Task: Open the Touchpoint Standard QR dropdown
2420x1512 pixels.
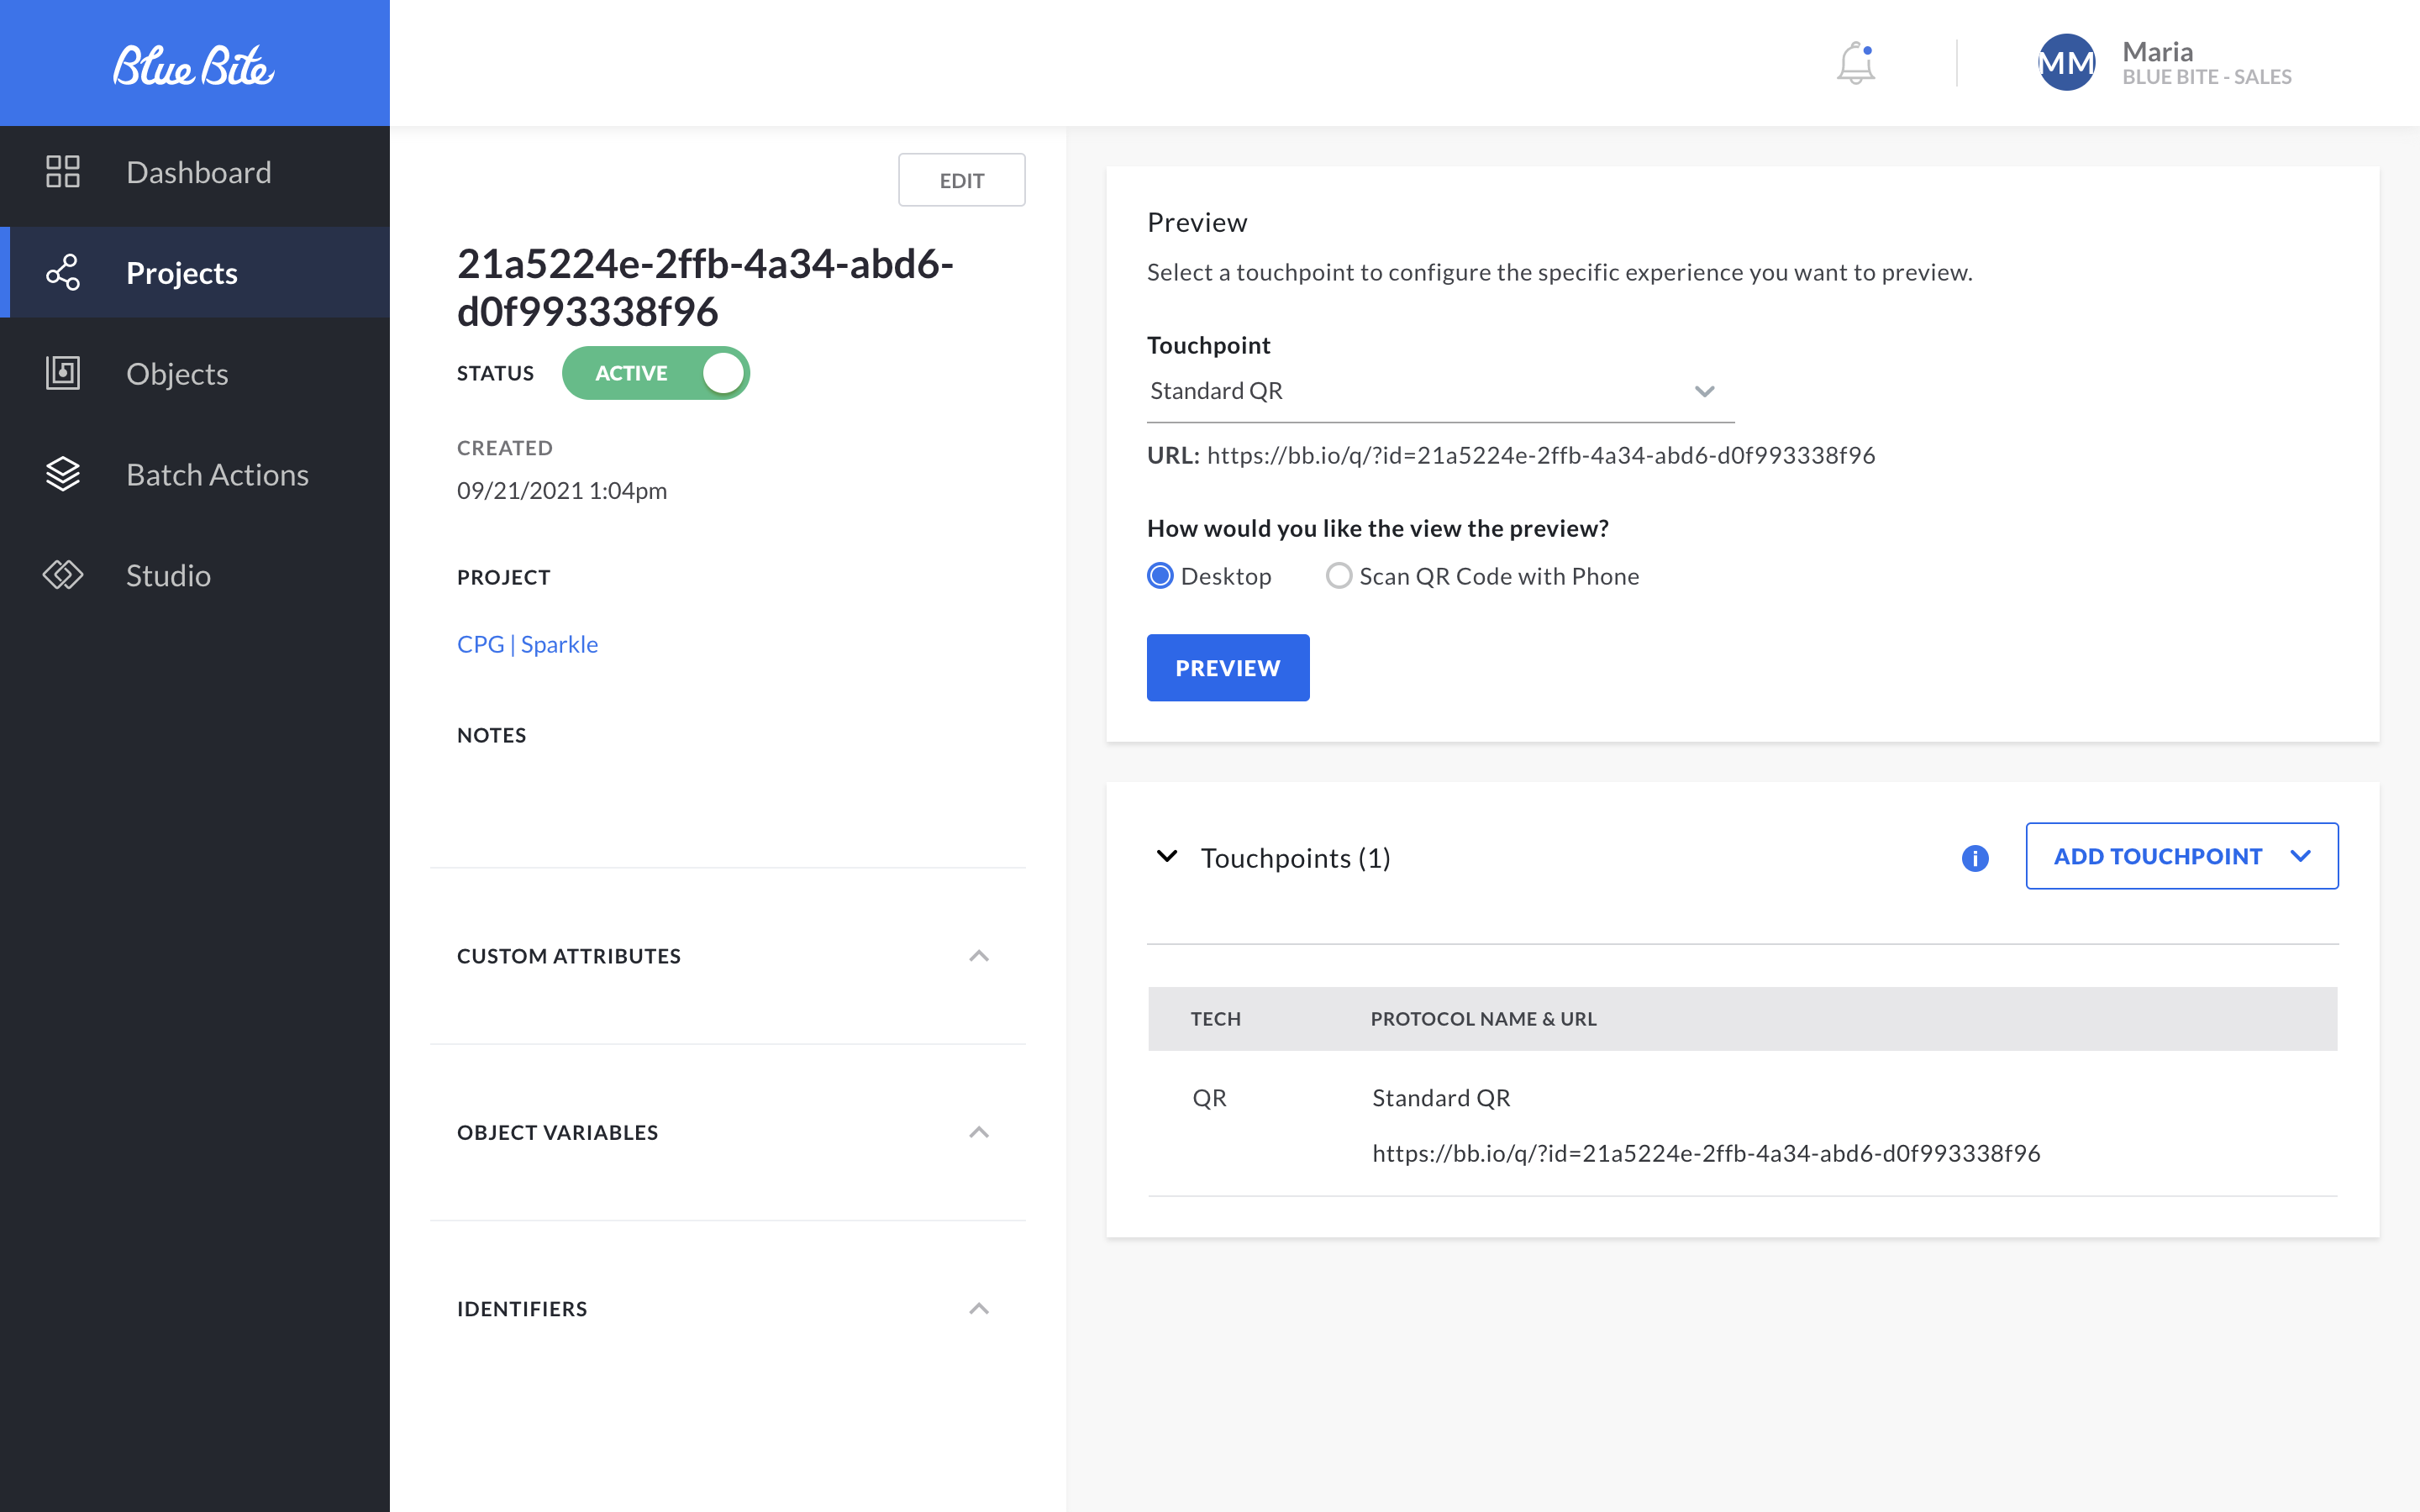Action: (1440, 391)
